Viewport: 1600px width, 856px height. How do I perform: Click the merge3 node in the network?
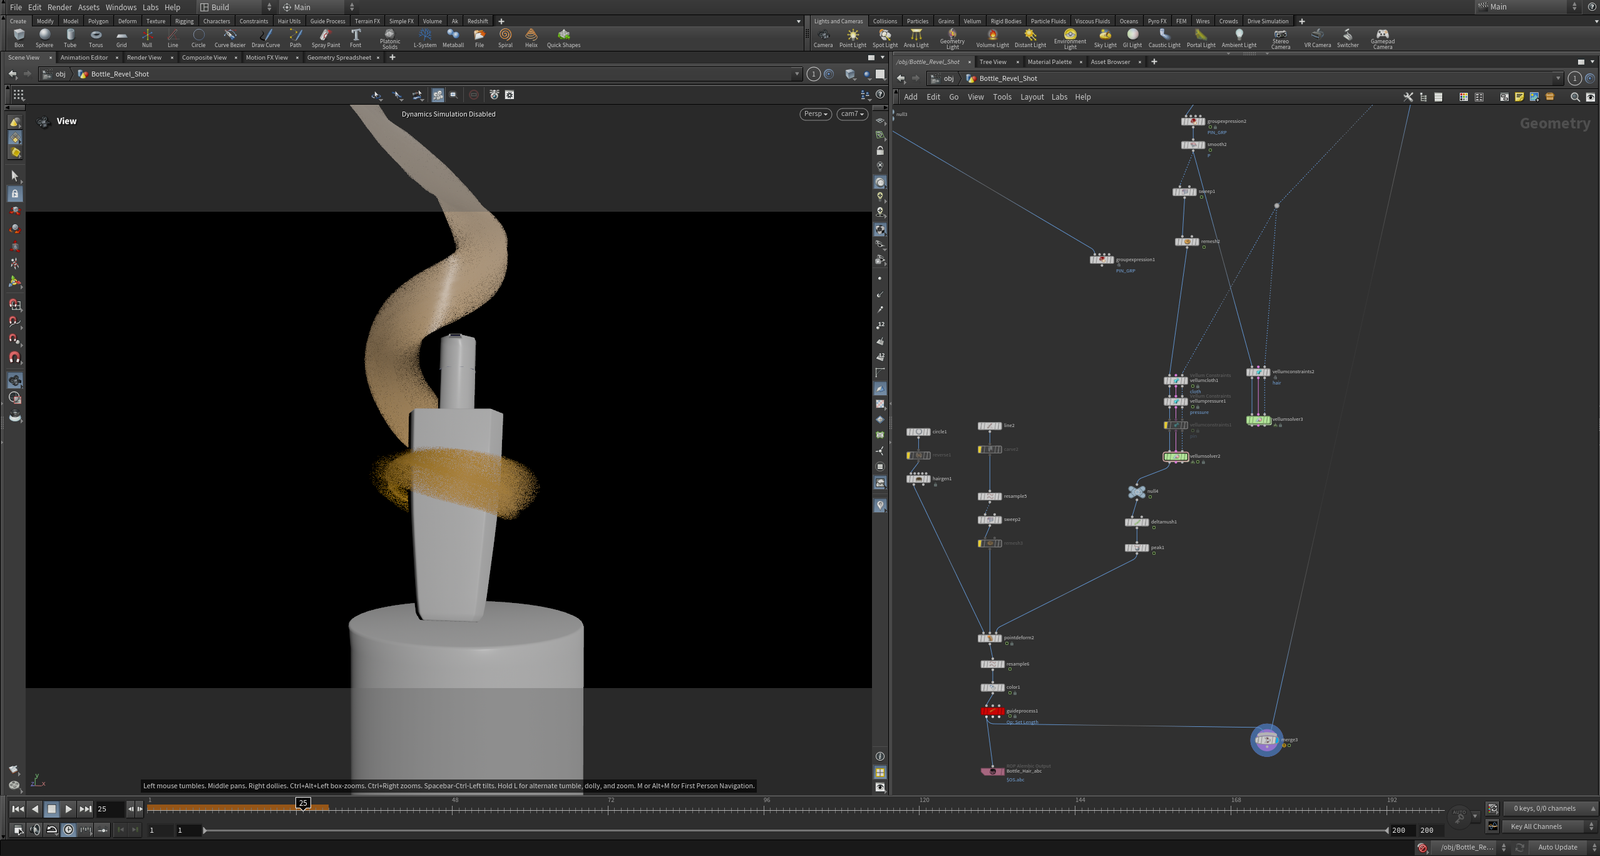pos(1266,740)
